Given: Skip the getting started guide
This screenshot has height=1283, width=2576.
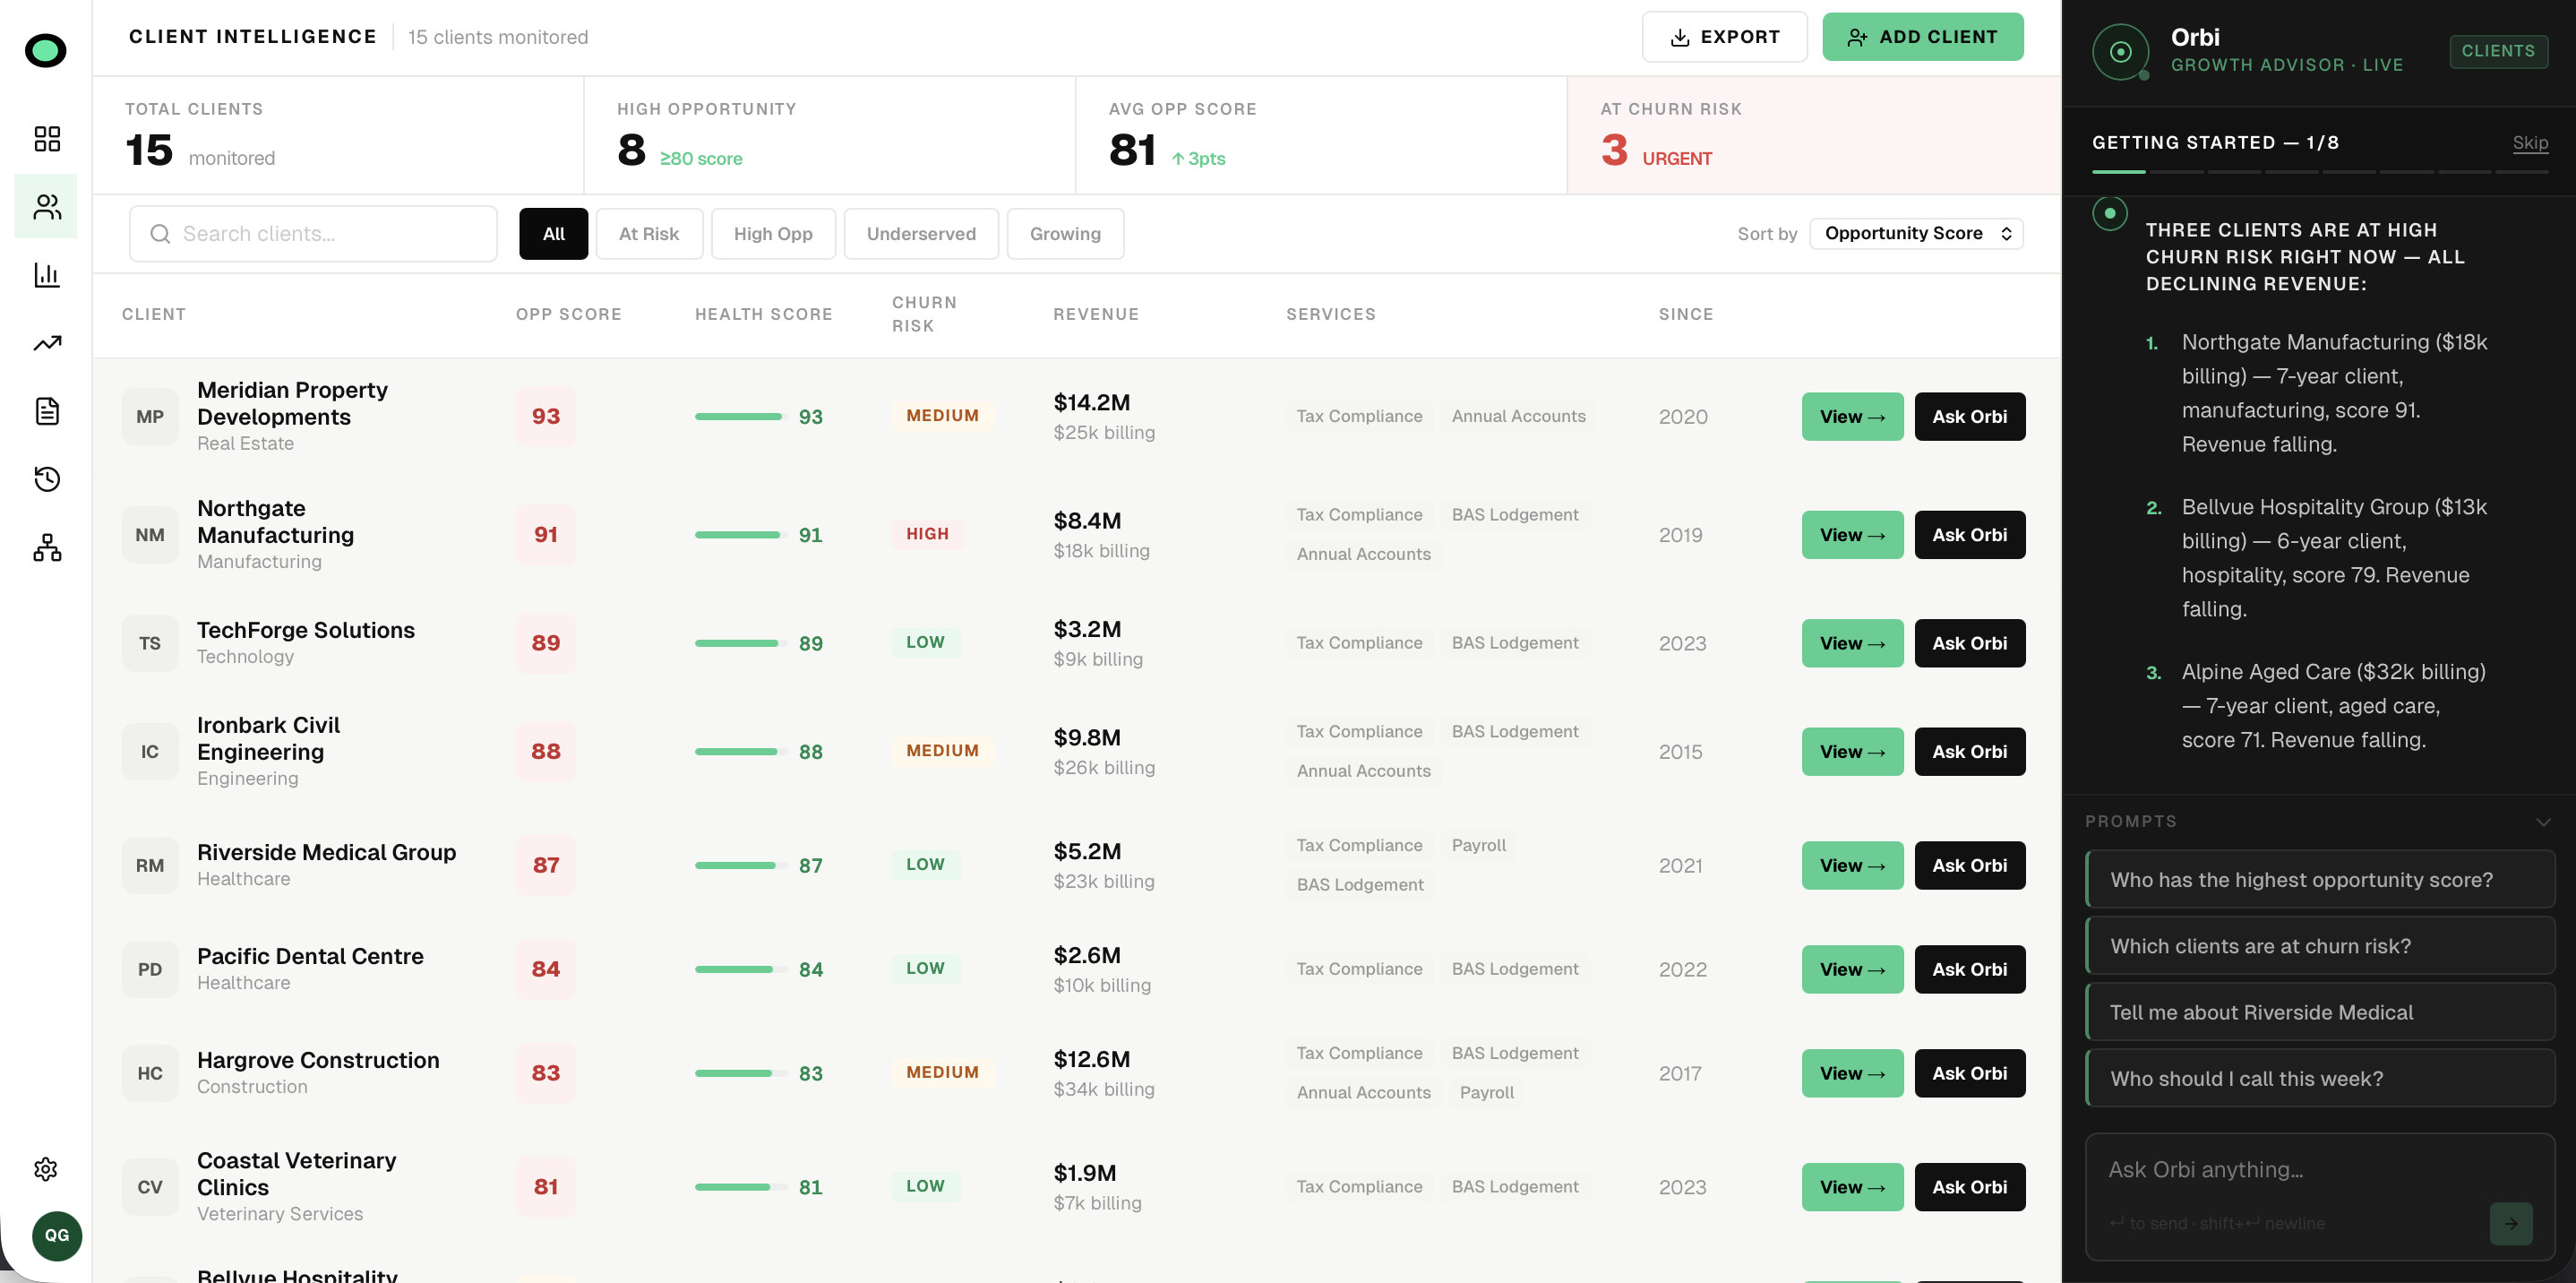Looking at the screenshot, I should click(2530, 143).
